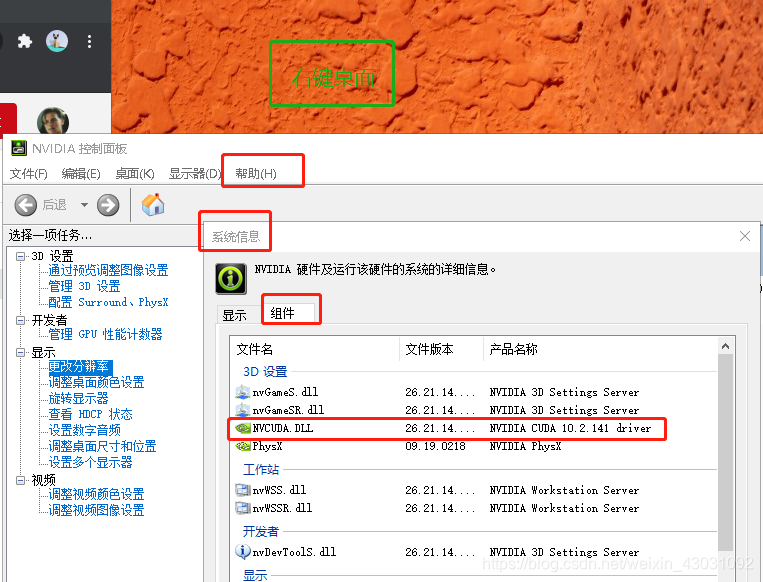Viewport: 763px width, 582px height.
Task: Sort by 文件版本 column header
Action: click(441, 349)
